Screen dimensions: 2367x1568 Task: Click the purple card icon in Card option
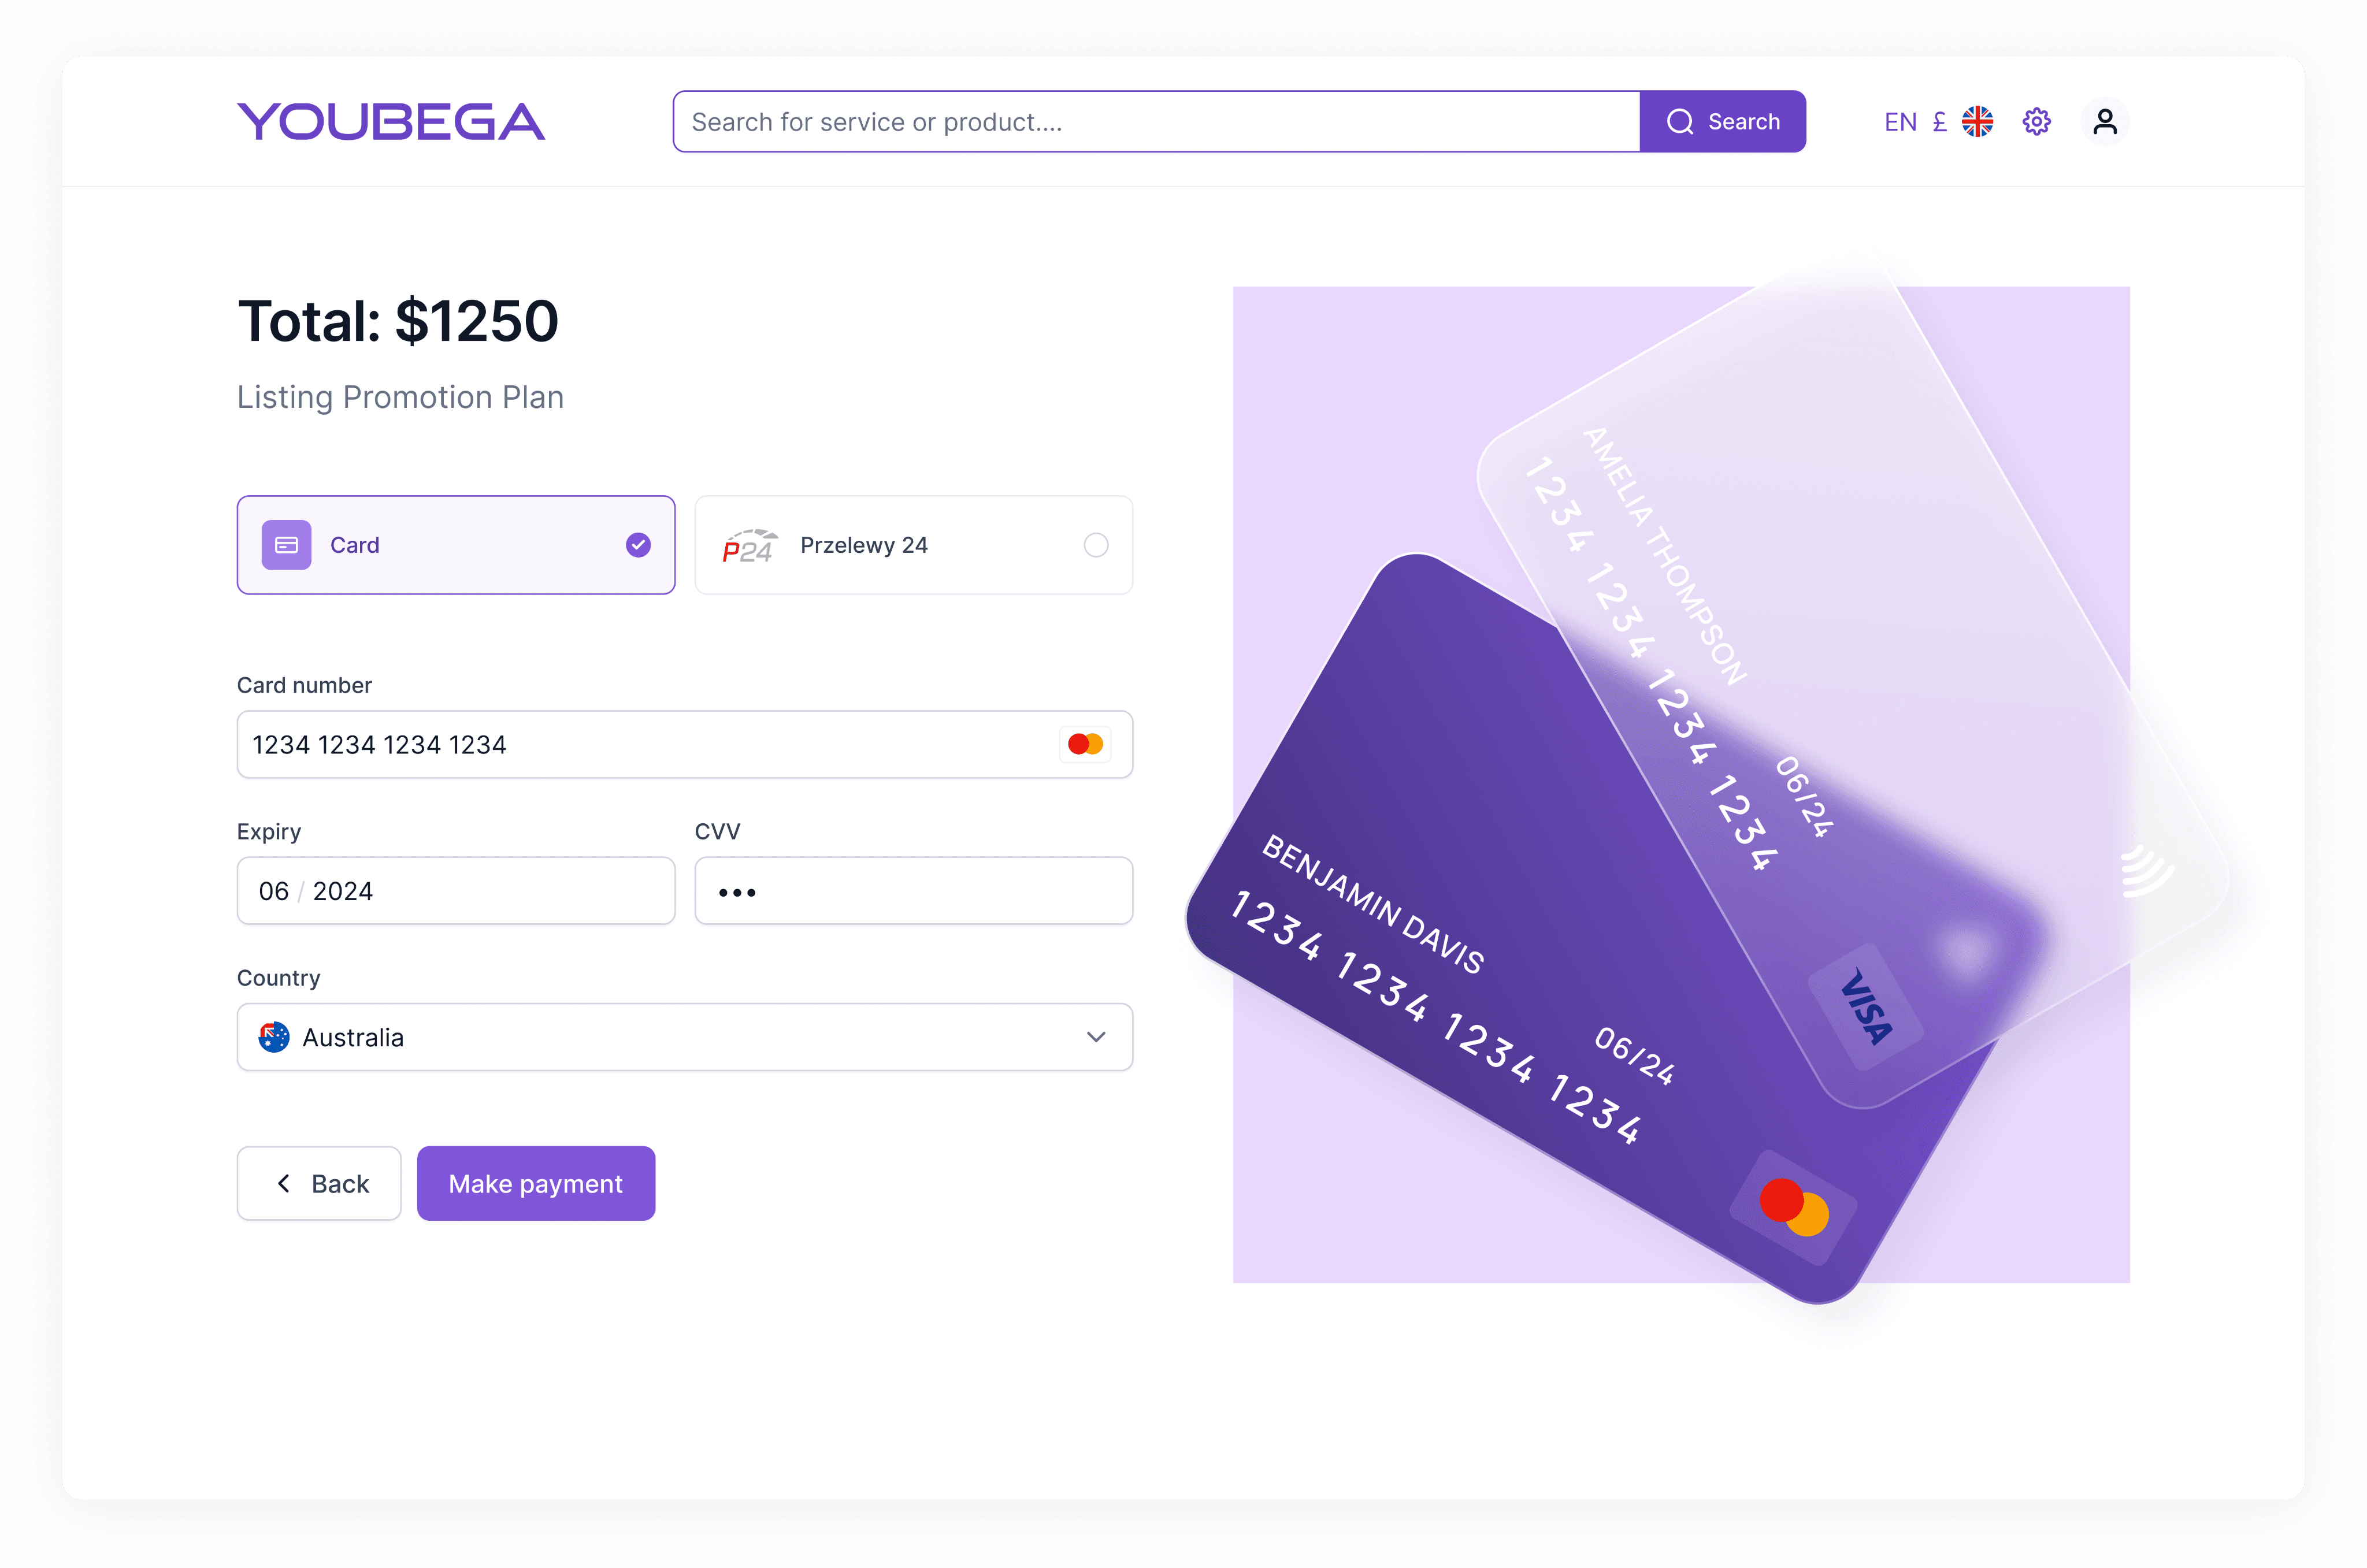[x=286, y=545]
